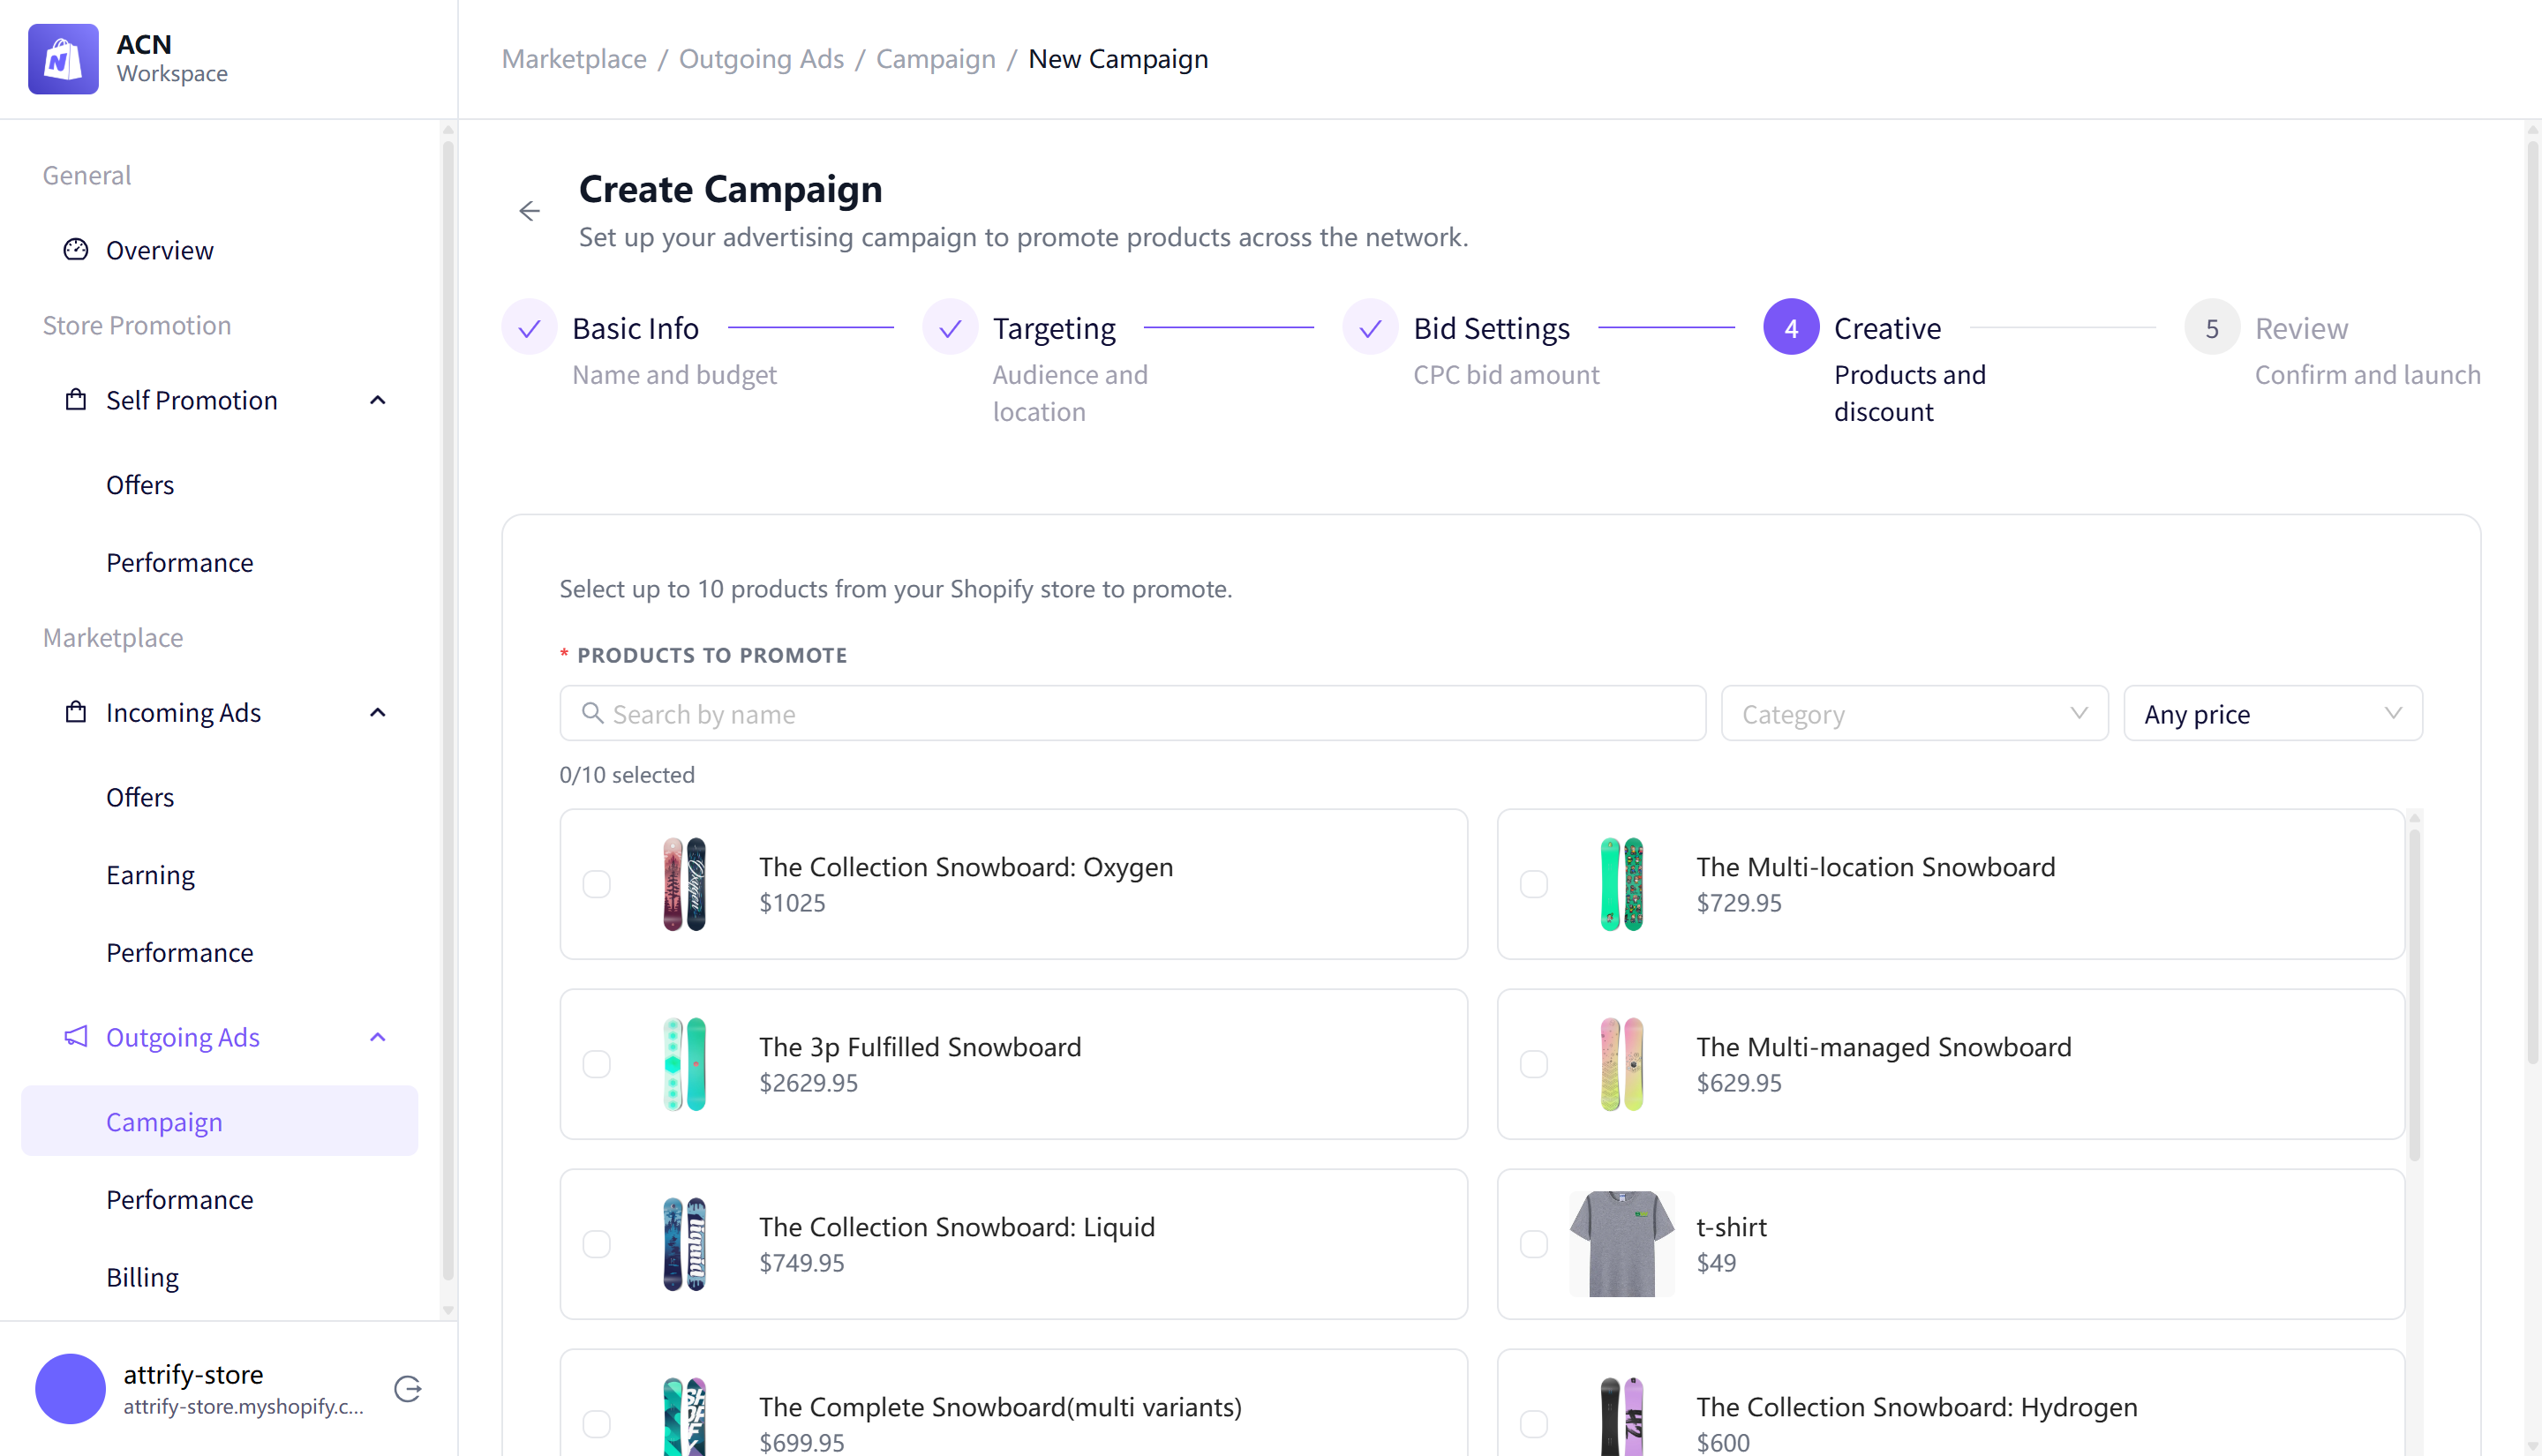Click the Bid Settings checkmark step icon

1370,327
